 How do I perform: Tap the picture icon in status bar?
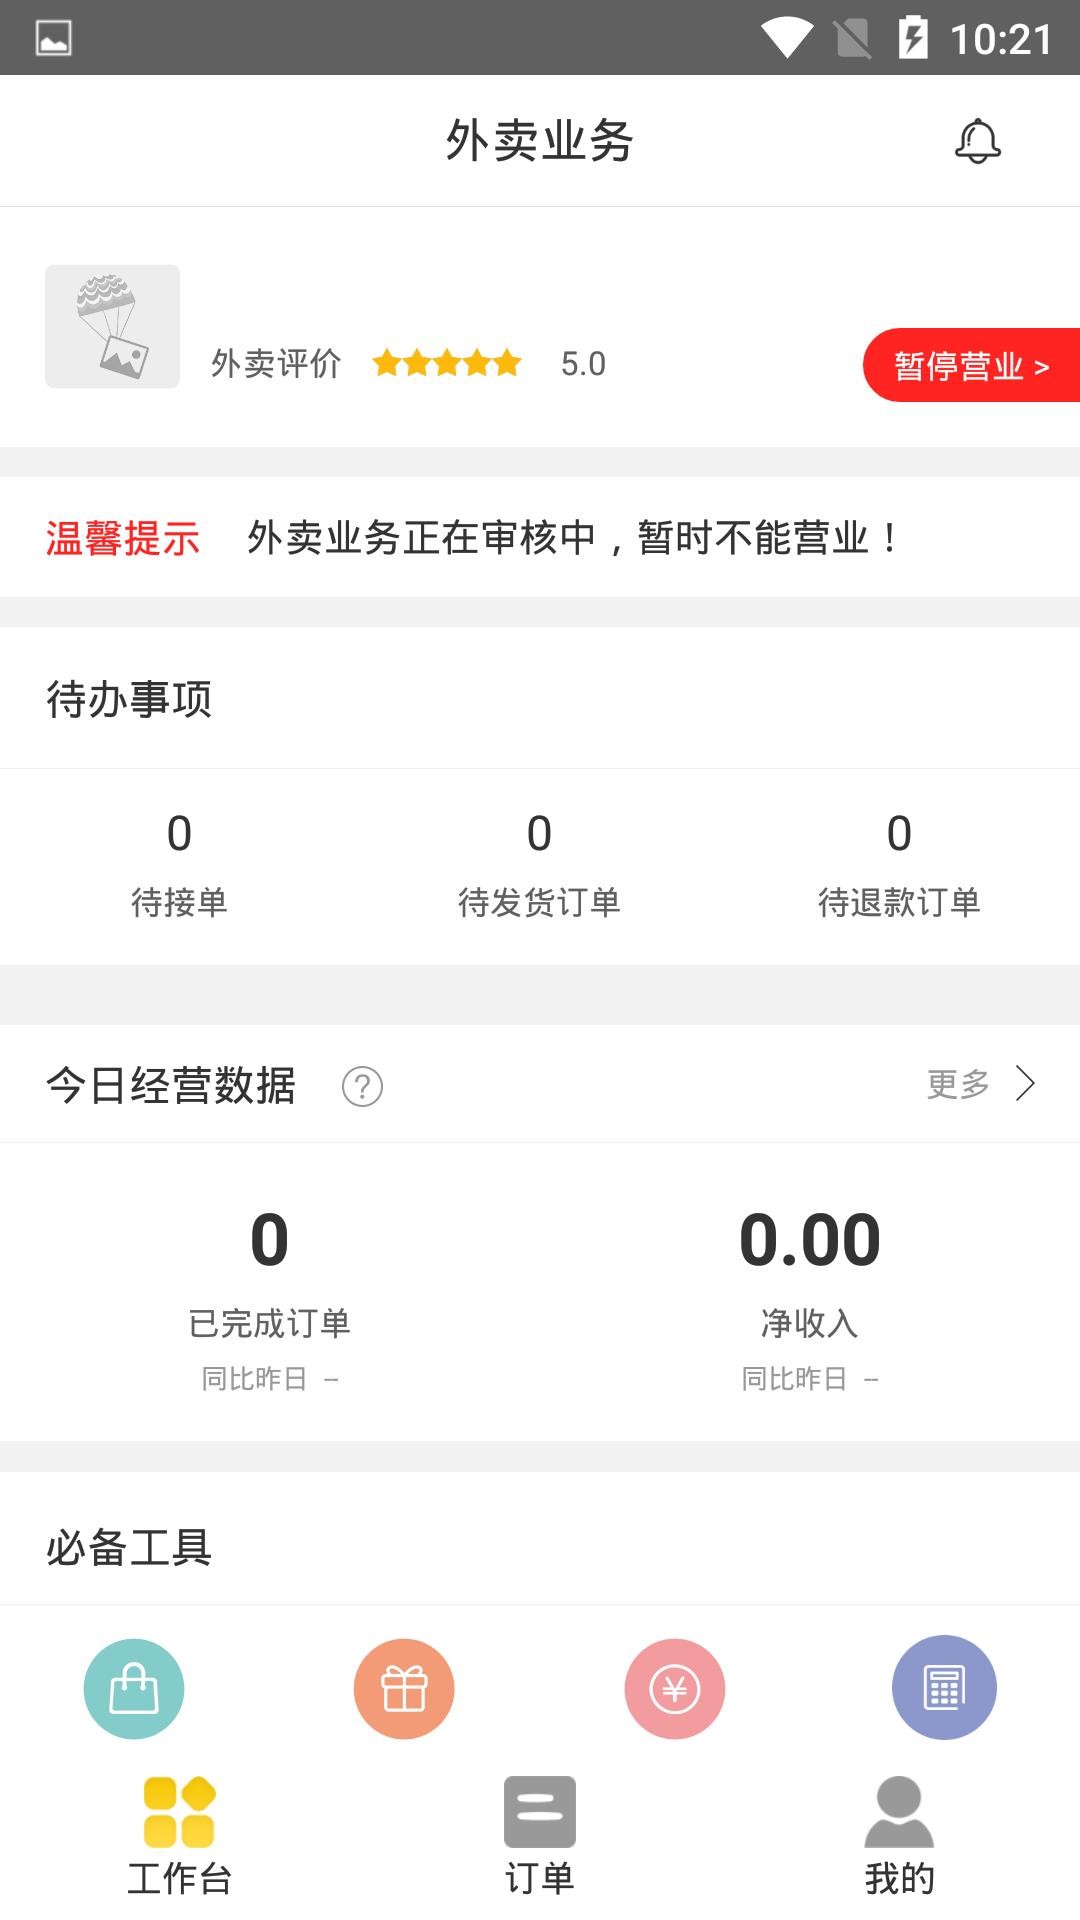click(53, 38)
